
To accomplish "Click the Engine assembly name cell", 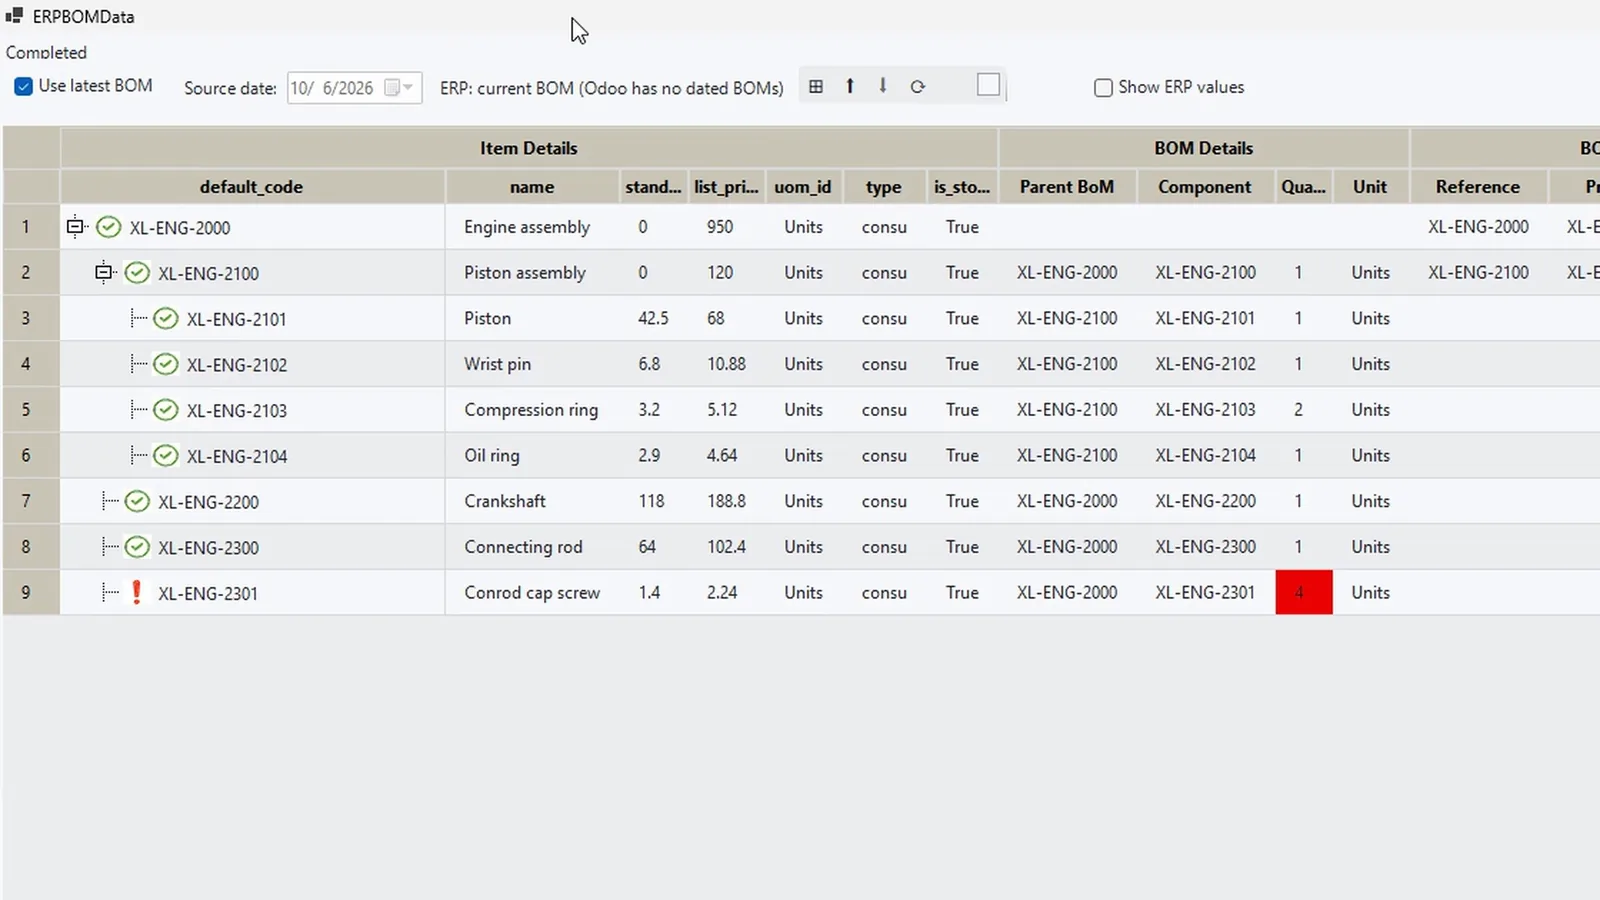I will (532, 227).
